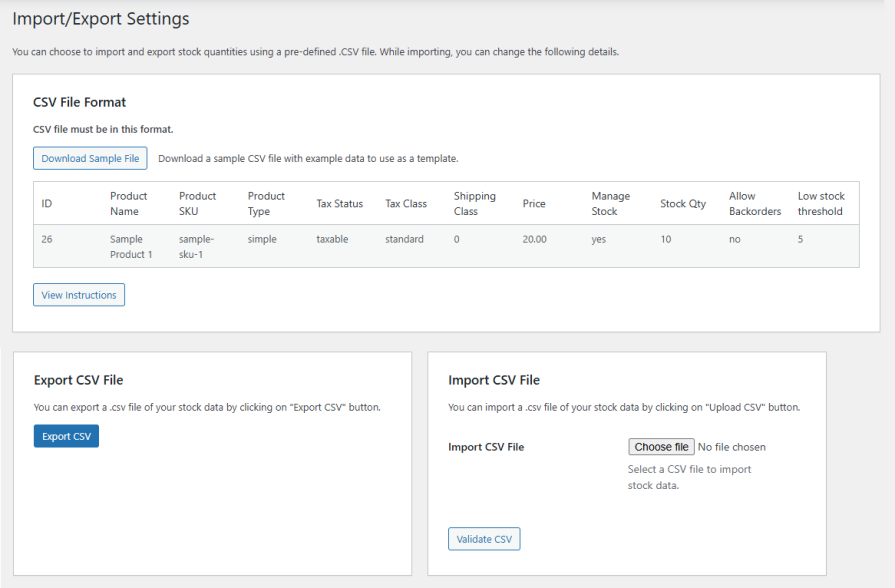The image size is (895, 588).
Task: Click the Product SKU column header
Action: coord(198,204)
